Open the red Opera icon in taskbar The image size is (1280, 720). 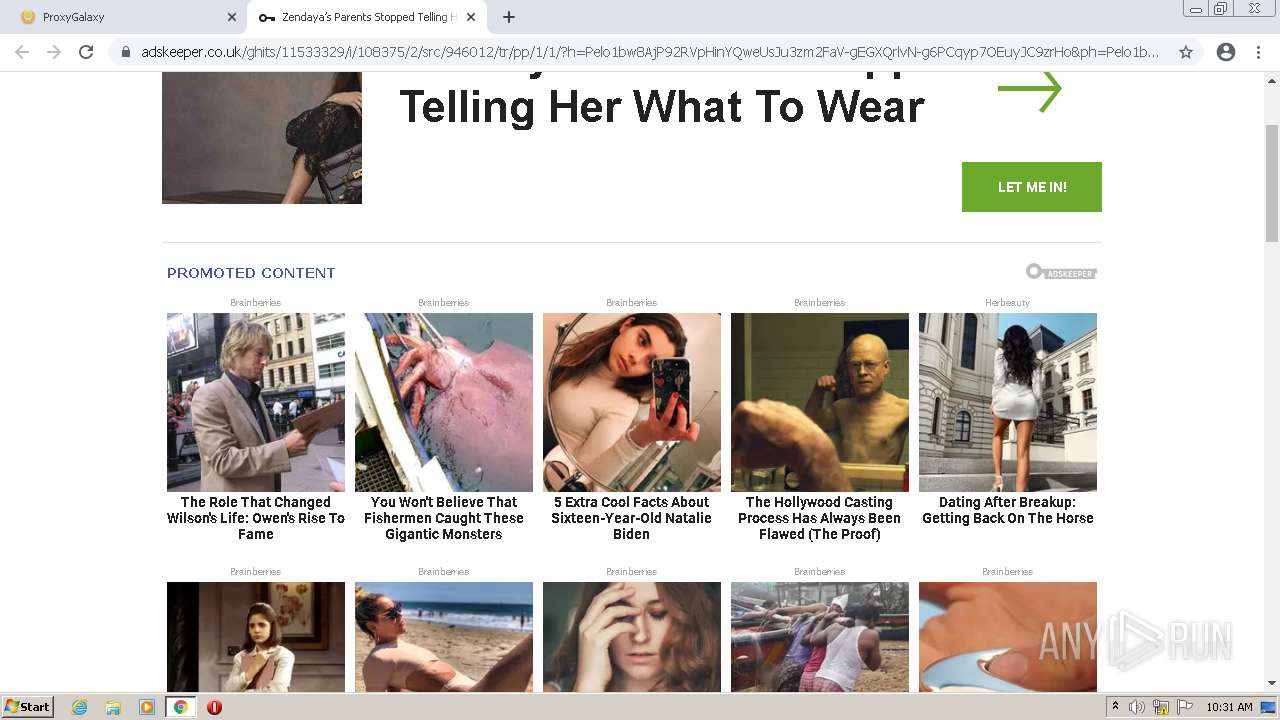(214, 707)
